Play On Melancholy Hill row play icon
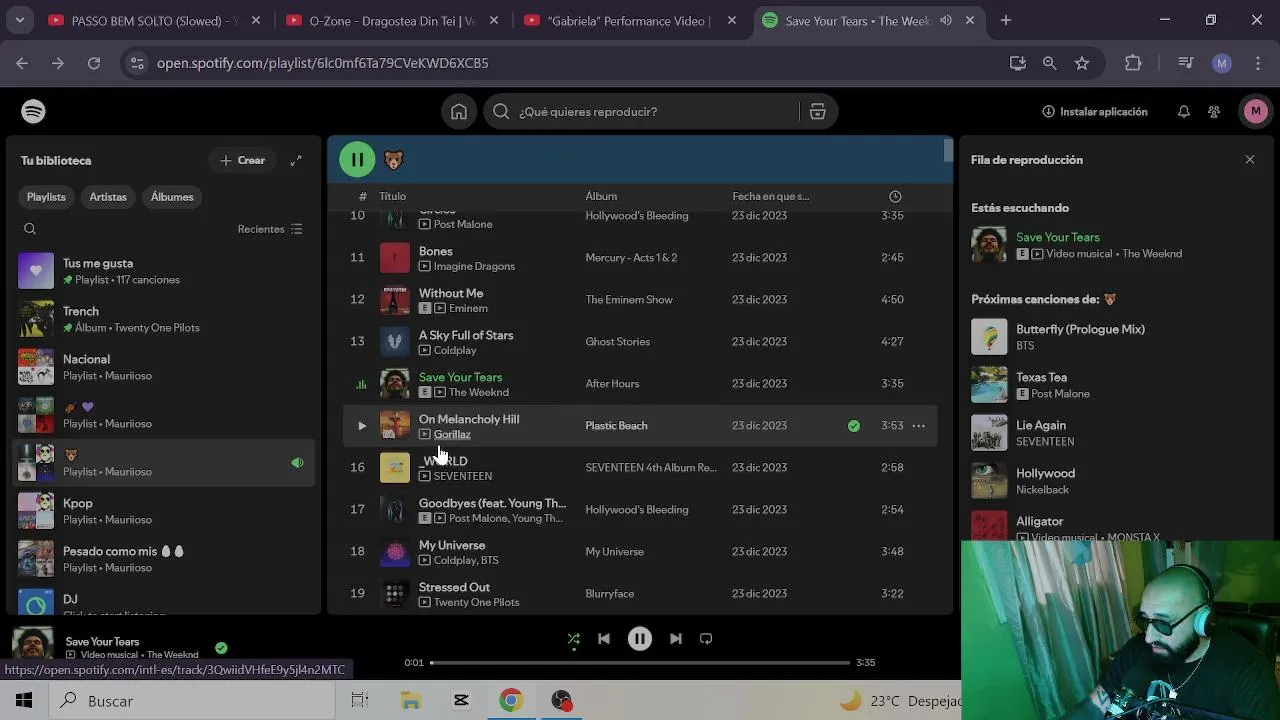The width and height of the screenshot is (1280, 720). [361, 426]
